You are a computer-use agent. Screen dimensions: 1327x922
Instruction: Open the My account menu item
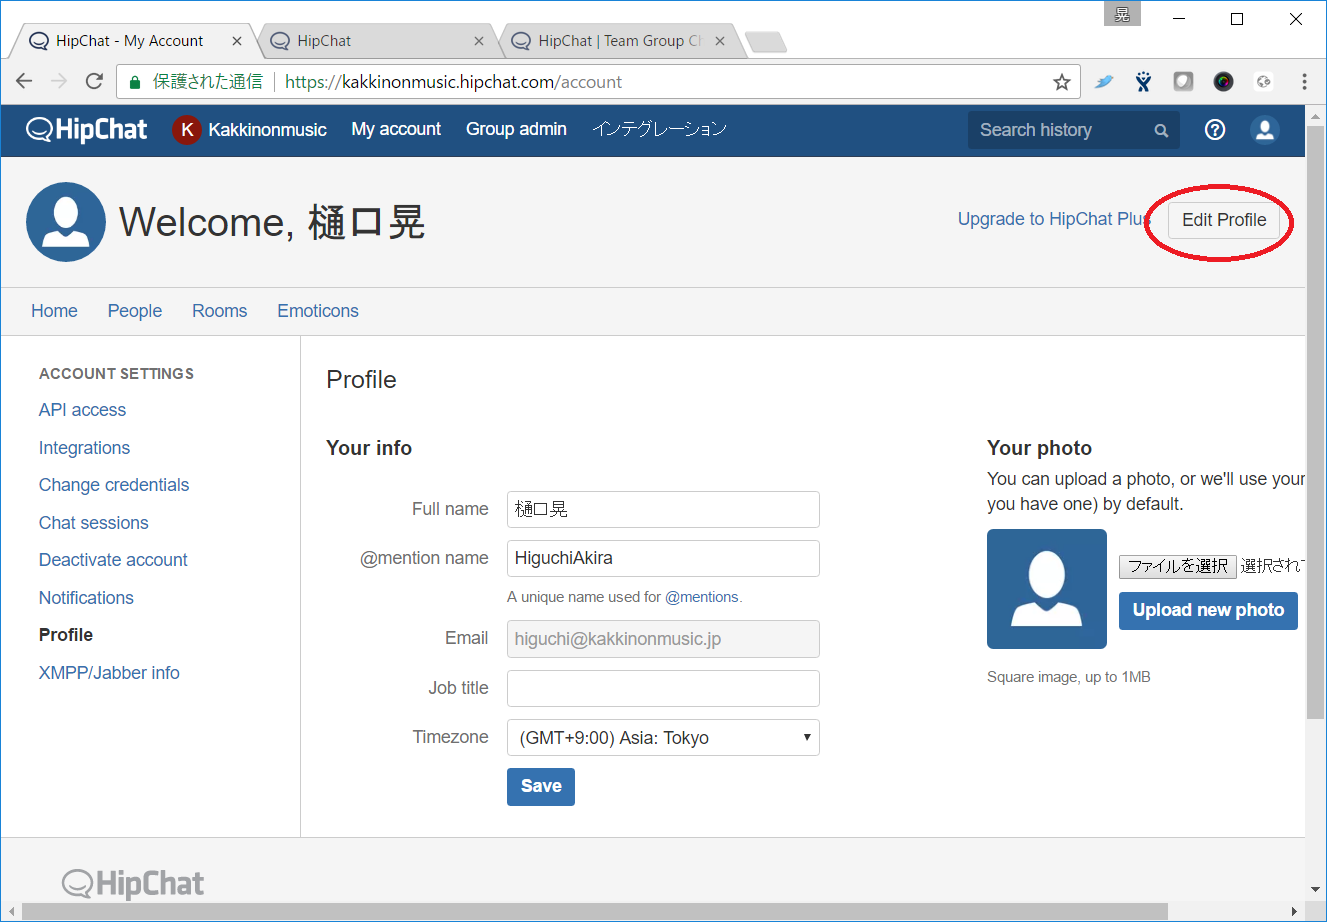pyautogui.click(x=396, y=129)
